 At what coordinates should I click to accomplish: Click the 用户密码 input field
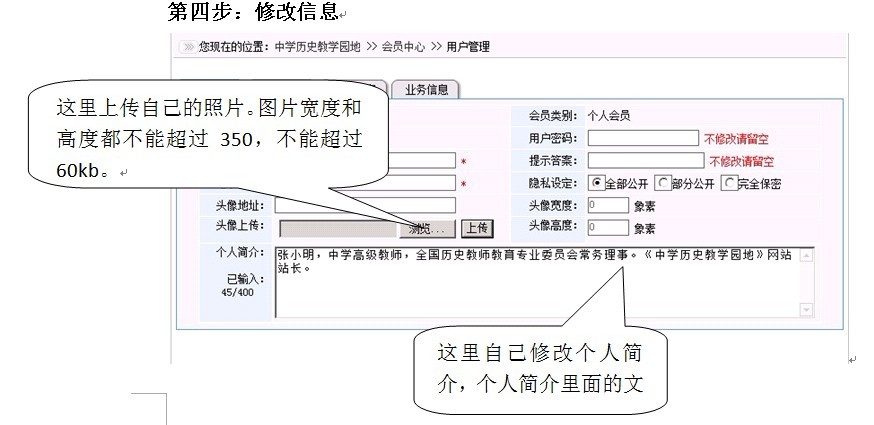point(642,138)
